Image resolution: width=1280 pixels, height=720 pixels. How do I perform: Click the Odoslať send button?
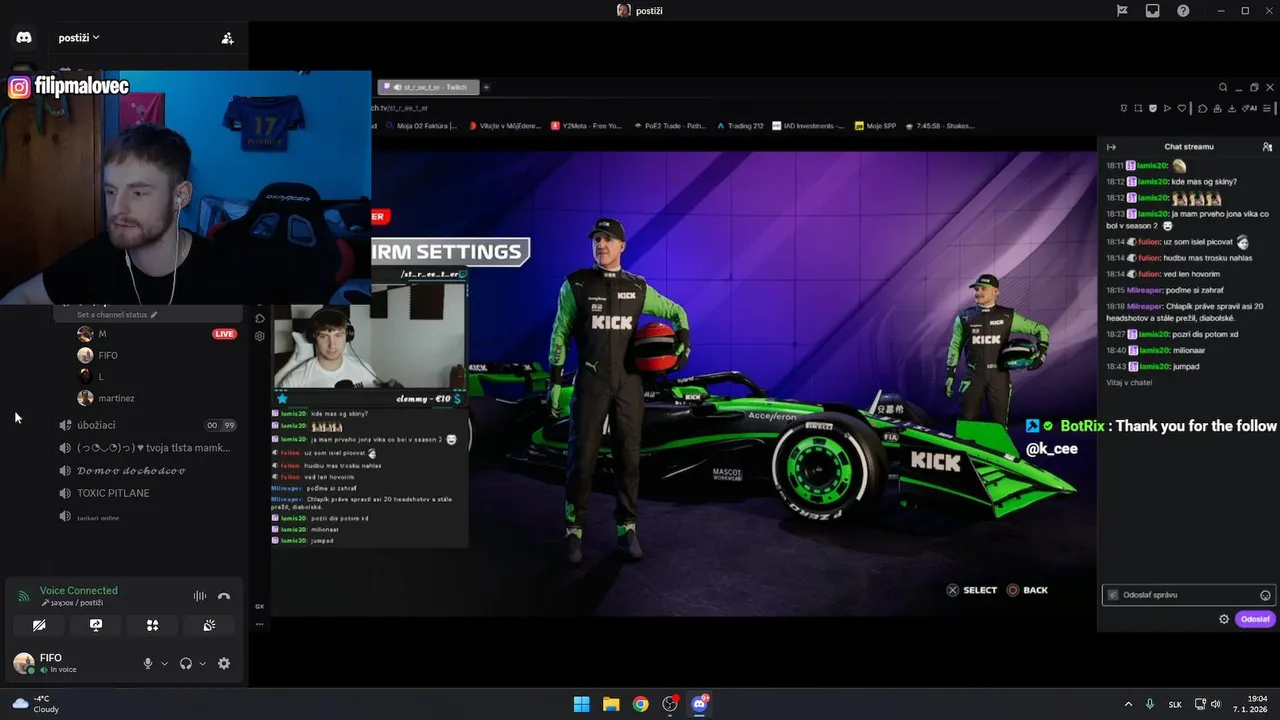pos(1255,619)
